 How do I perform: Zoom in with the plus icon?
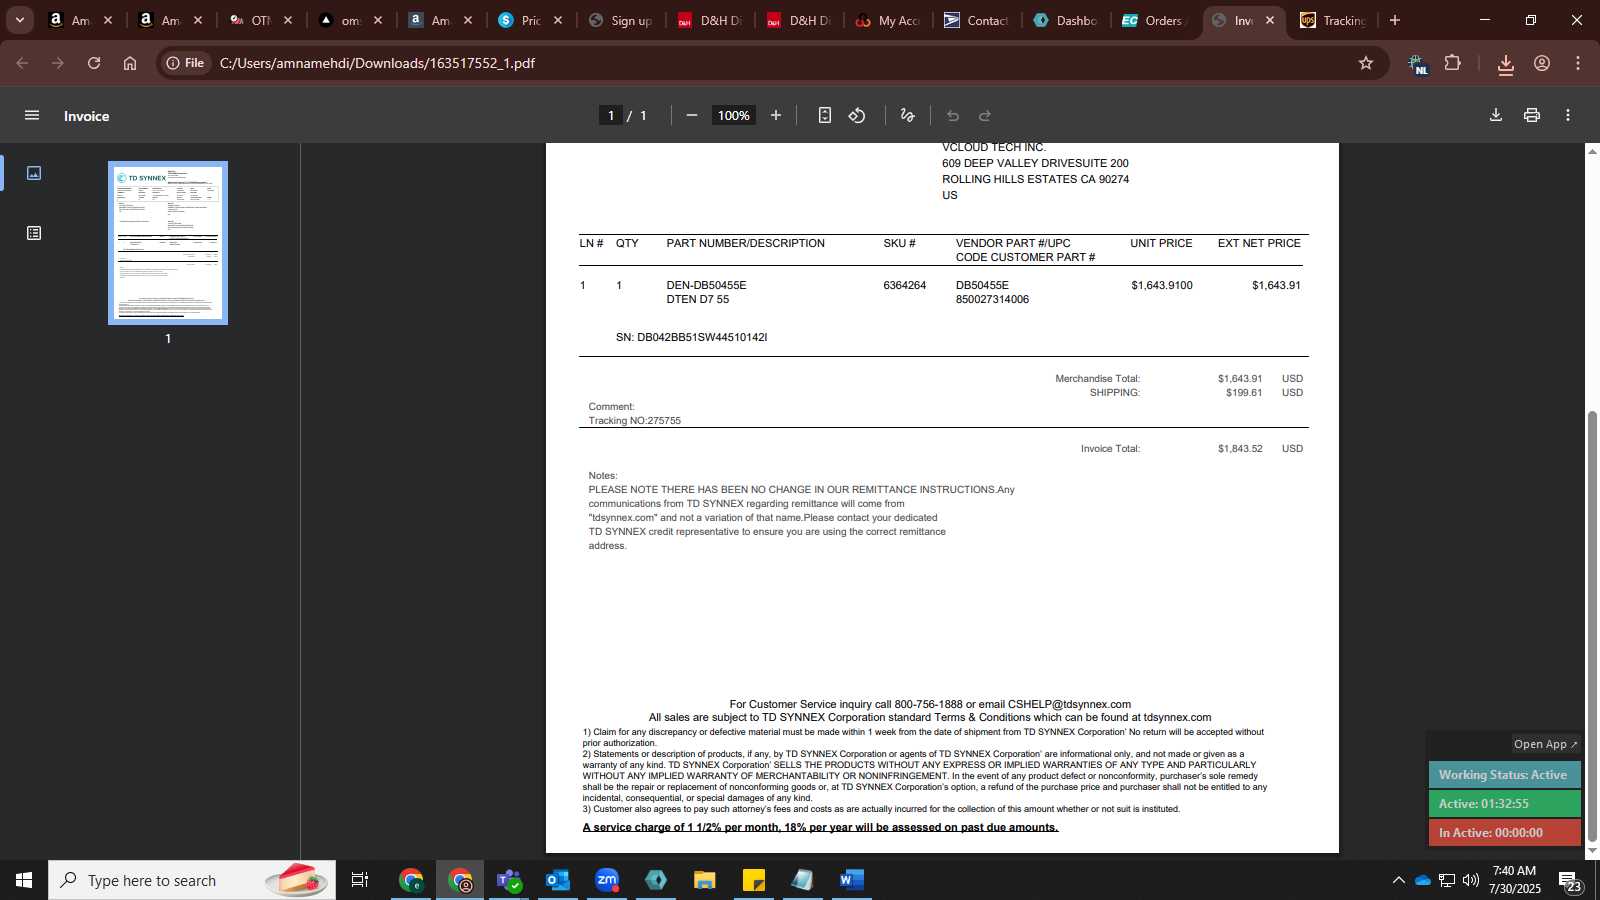776,116
